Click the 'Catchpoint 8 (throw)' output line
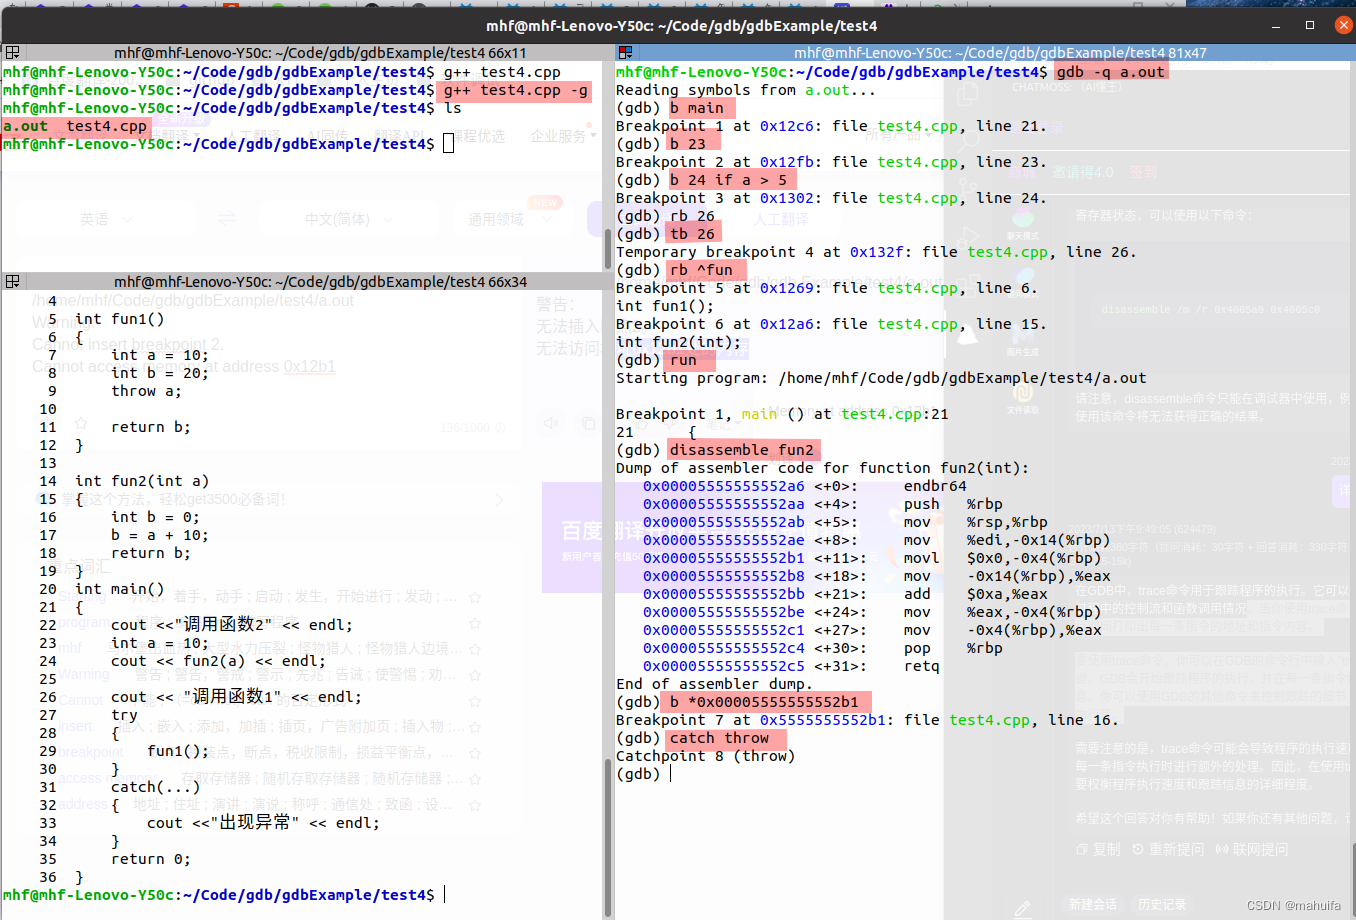This screenshot has height=920, width=1356. click(706, 756)
